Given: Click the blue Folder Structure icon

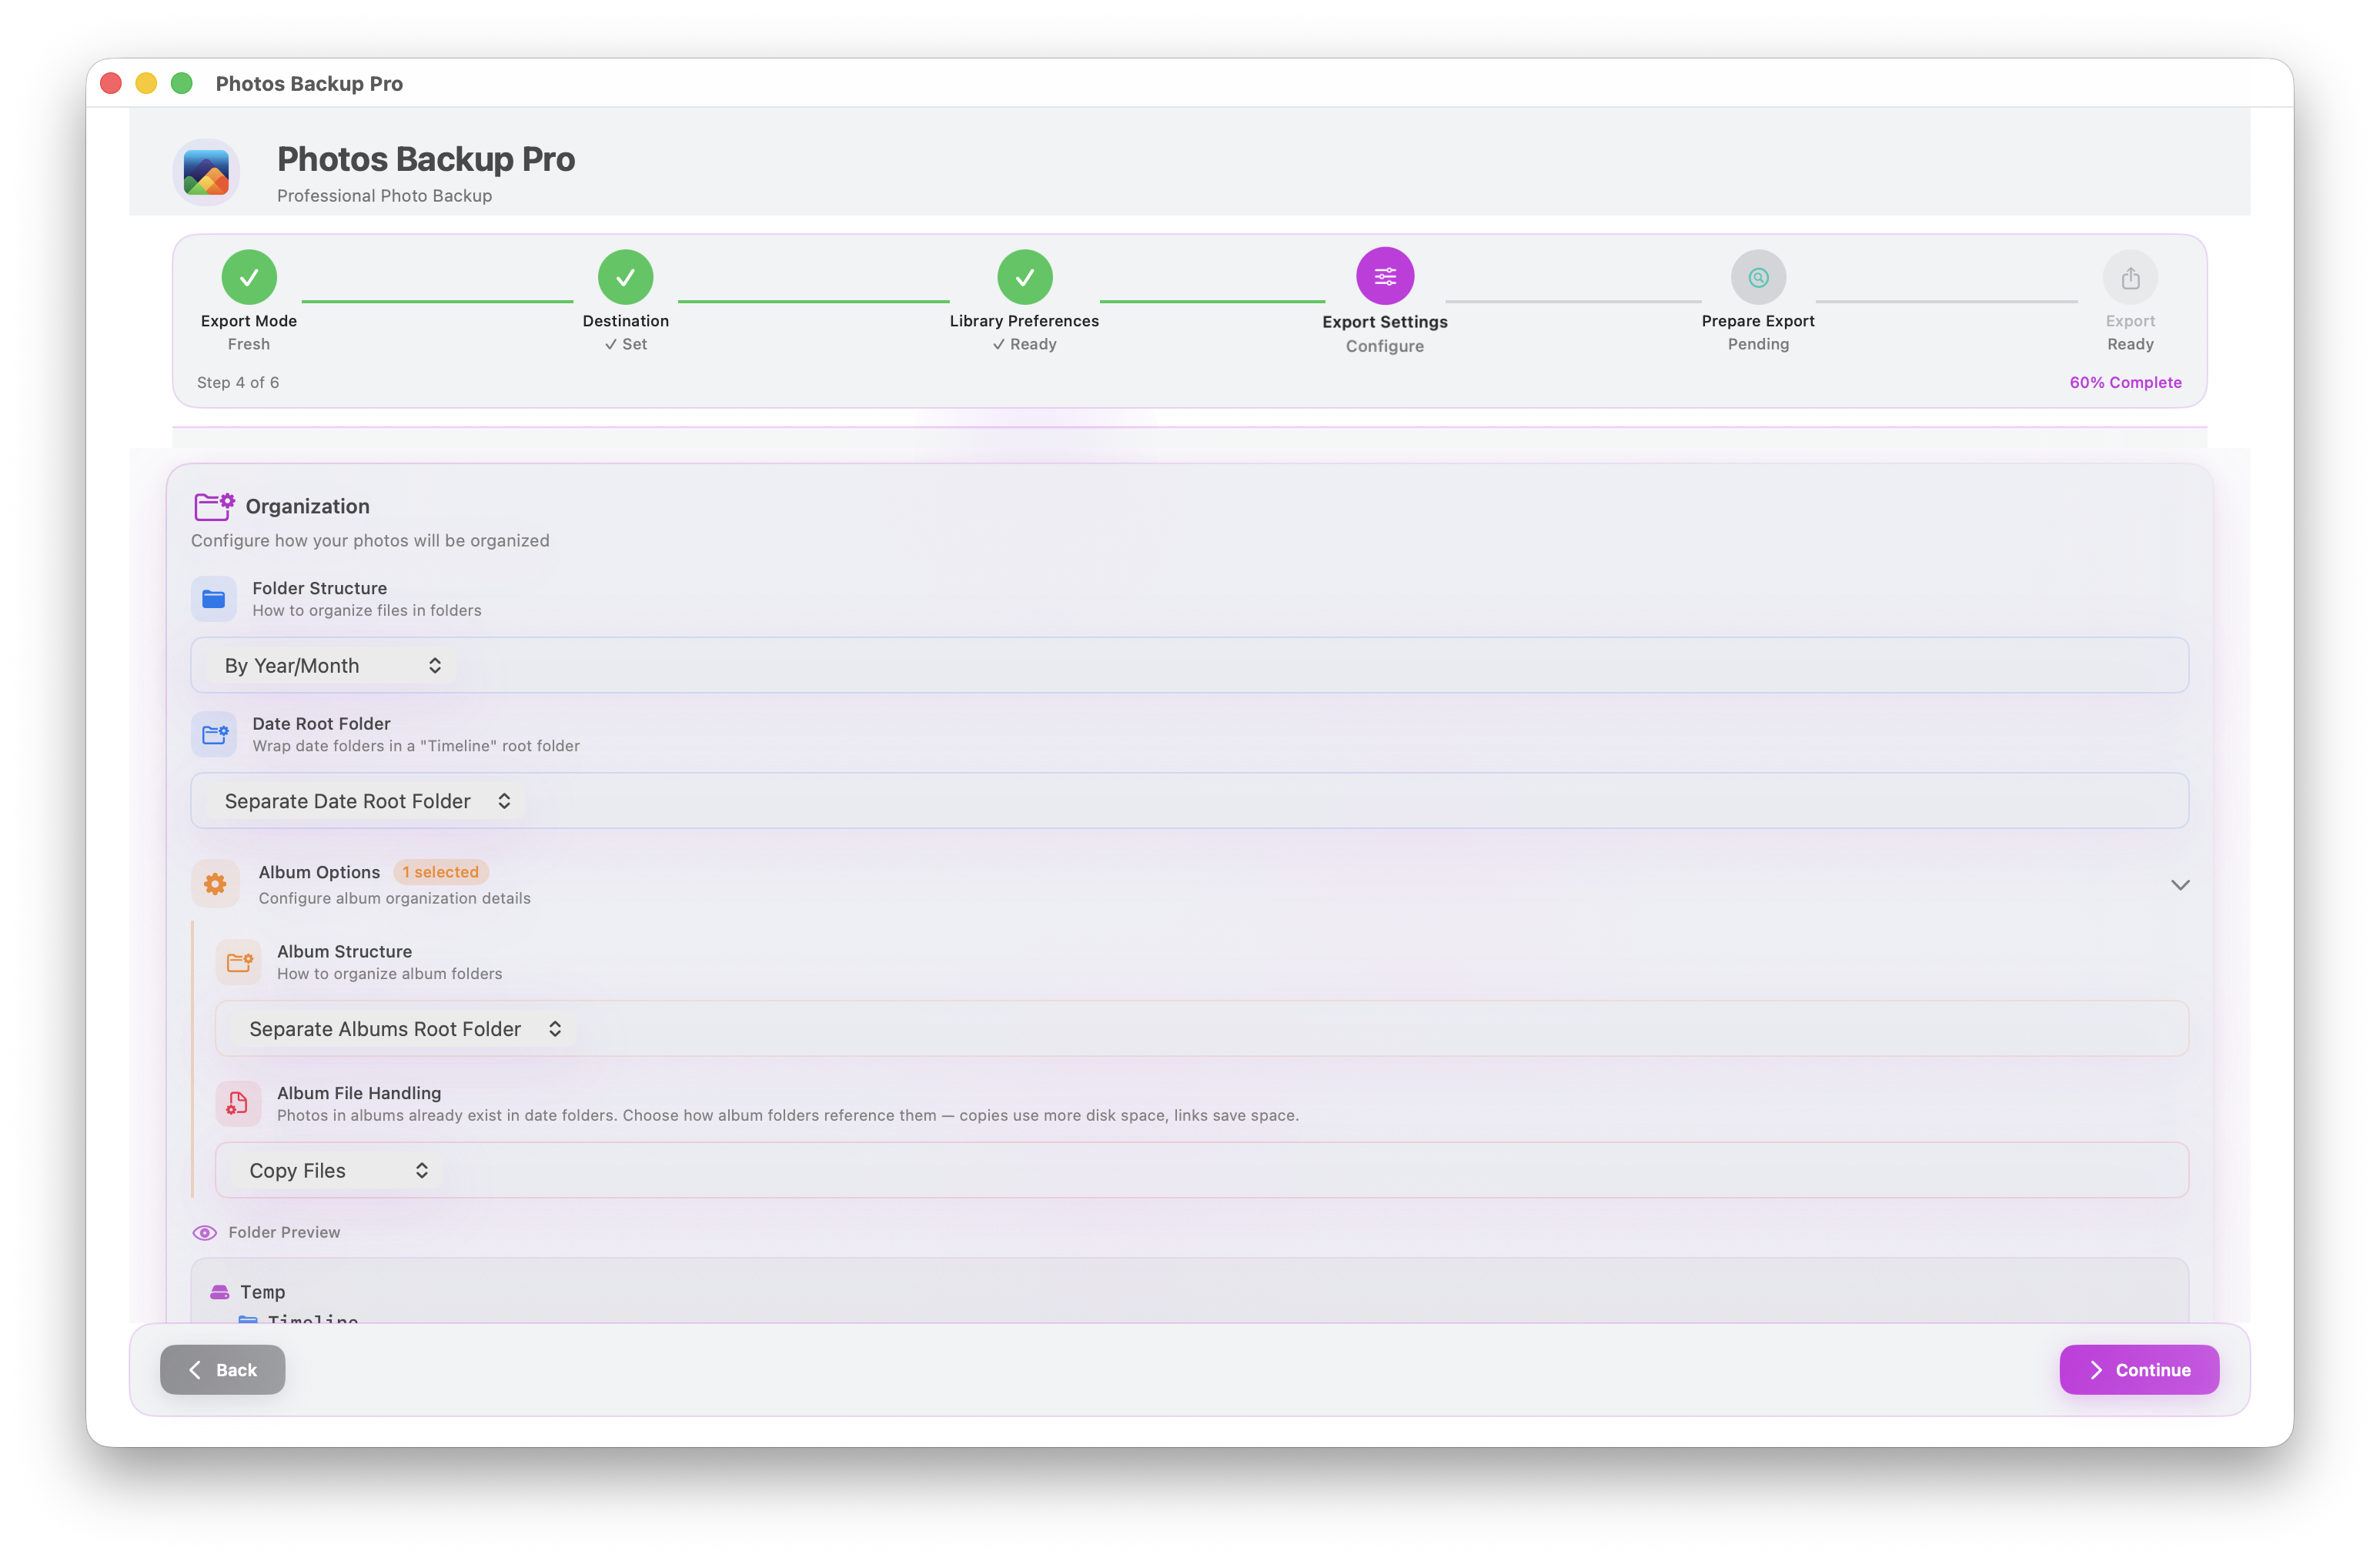Looking at the screenshot, I should coord(214,599).
